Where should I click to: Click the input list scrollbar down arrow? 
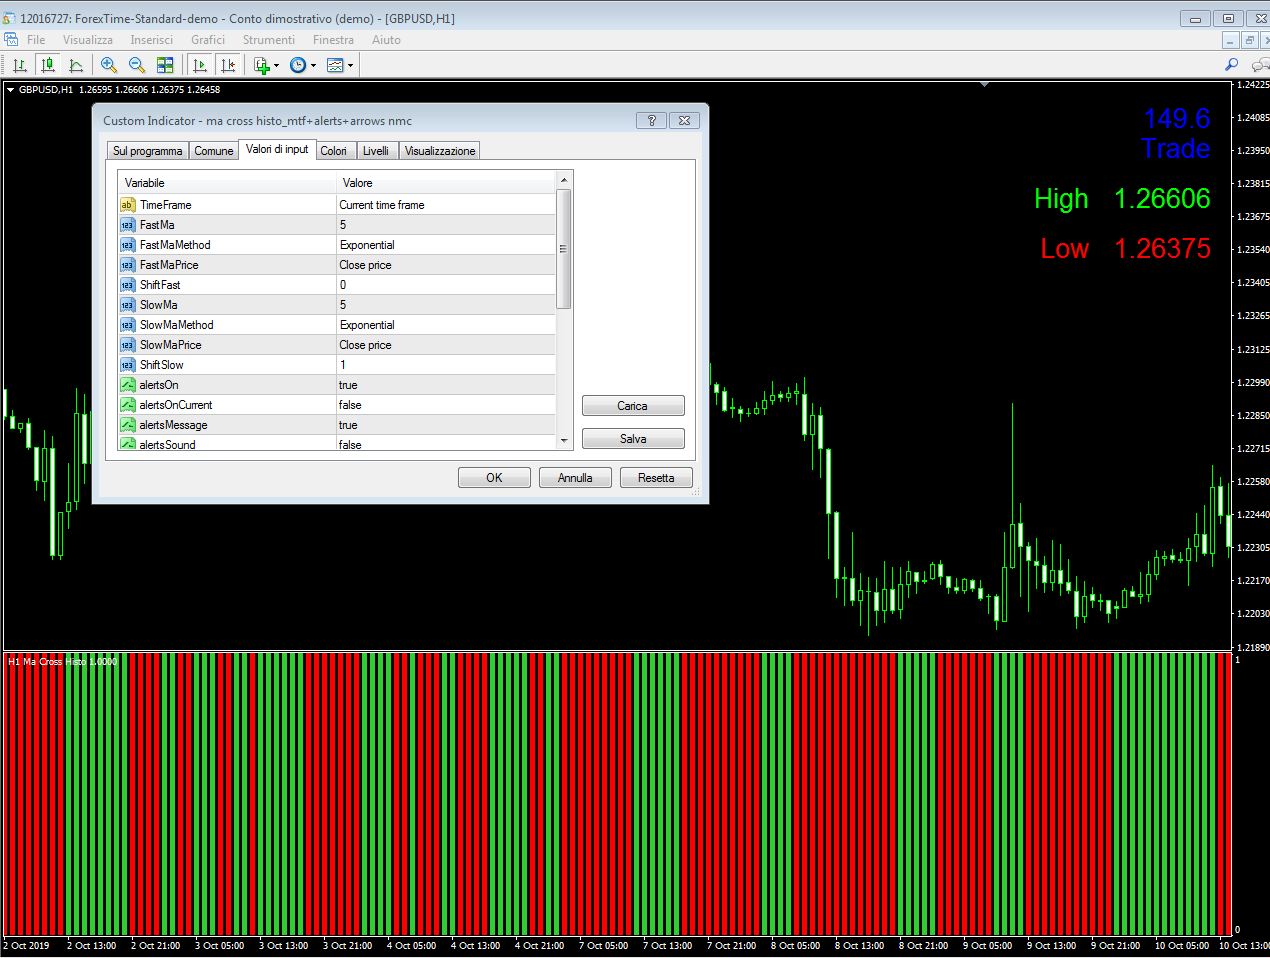pos(564,441)
